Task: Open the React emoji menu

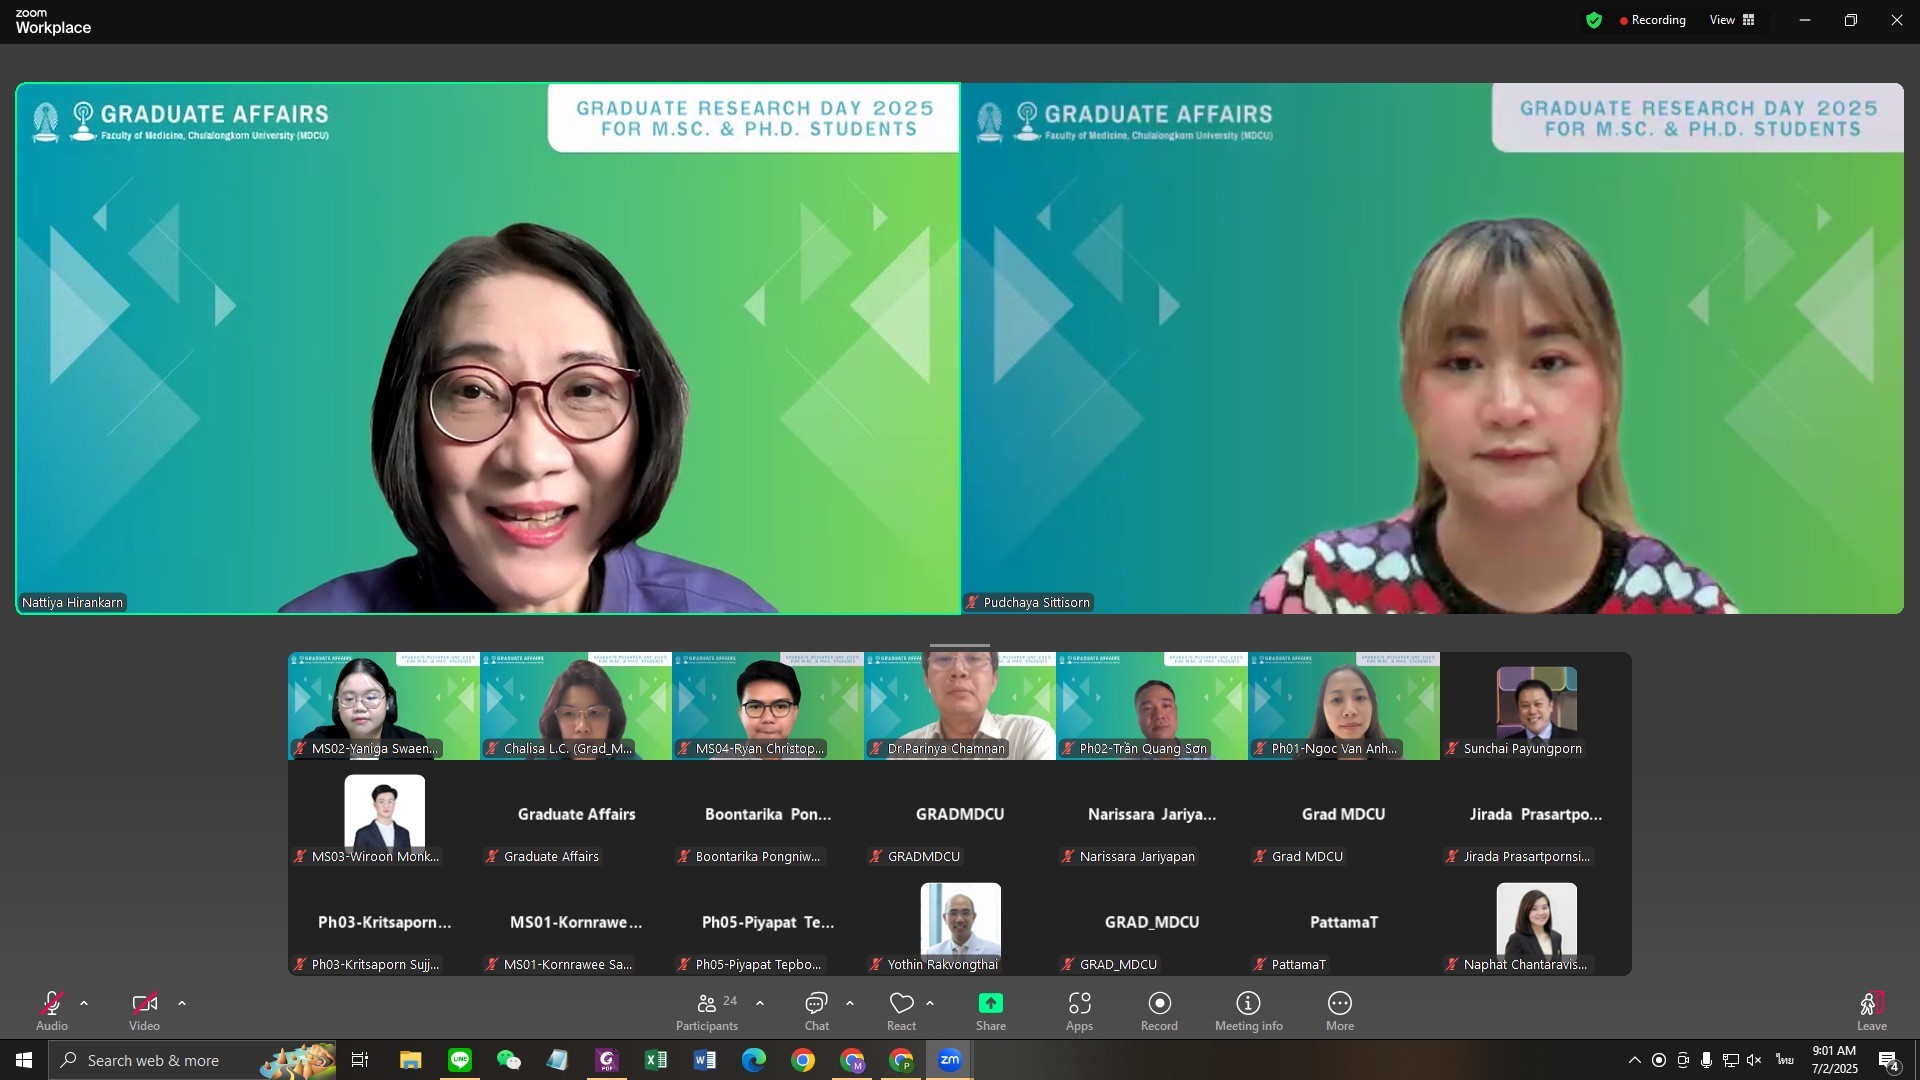Action: [901, 1010]
